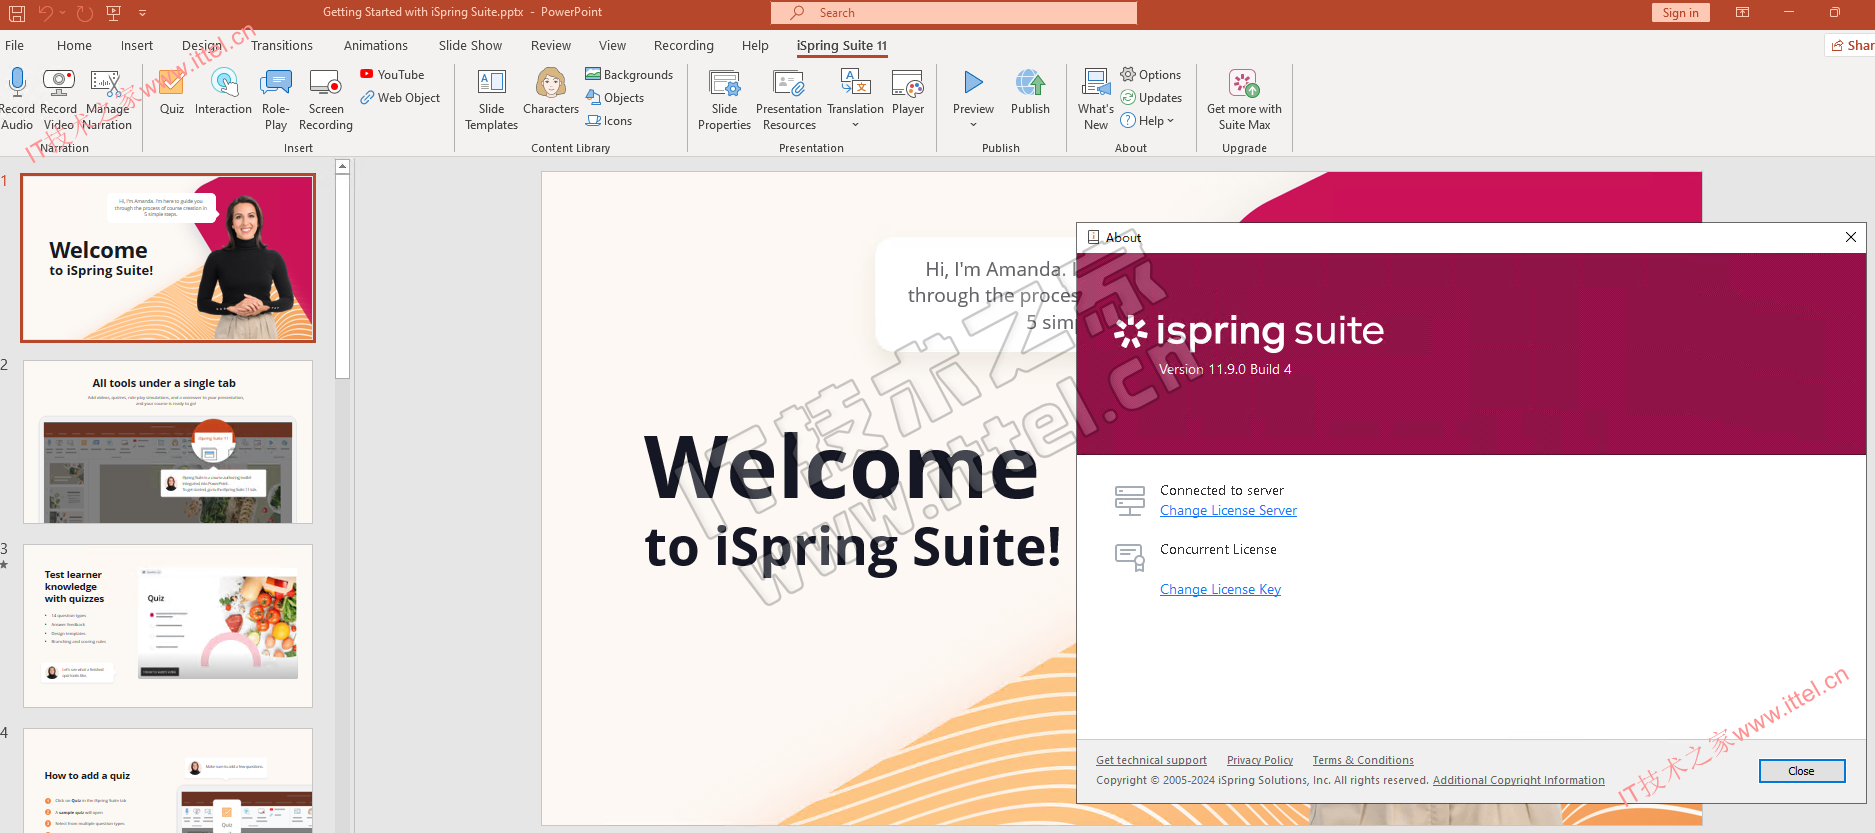Insert an Interaction
This screenshot has height=833, width=1875.
[223, 92]
